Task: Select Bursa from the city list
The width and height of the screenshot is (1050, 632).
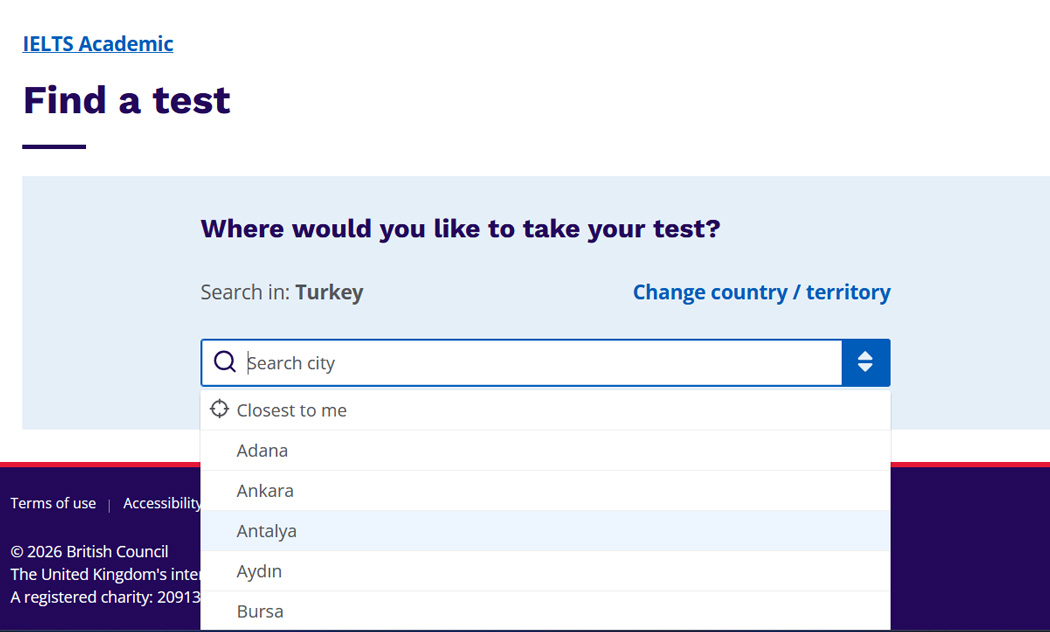Action: click(260, 611)
